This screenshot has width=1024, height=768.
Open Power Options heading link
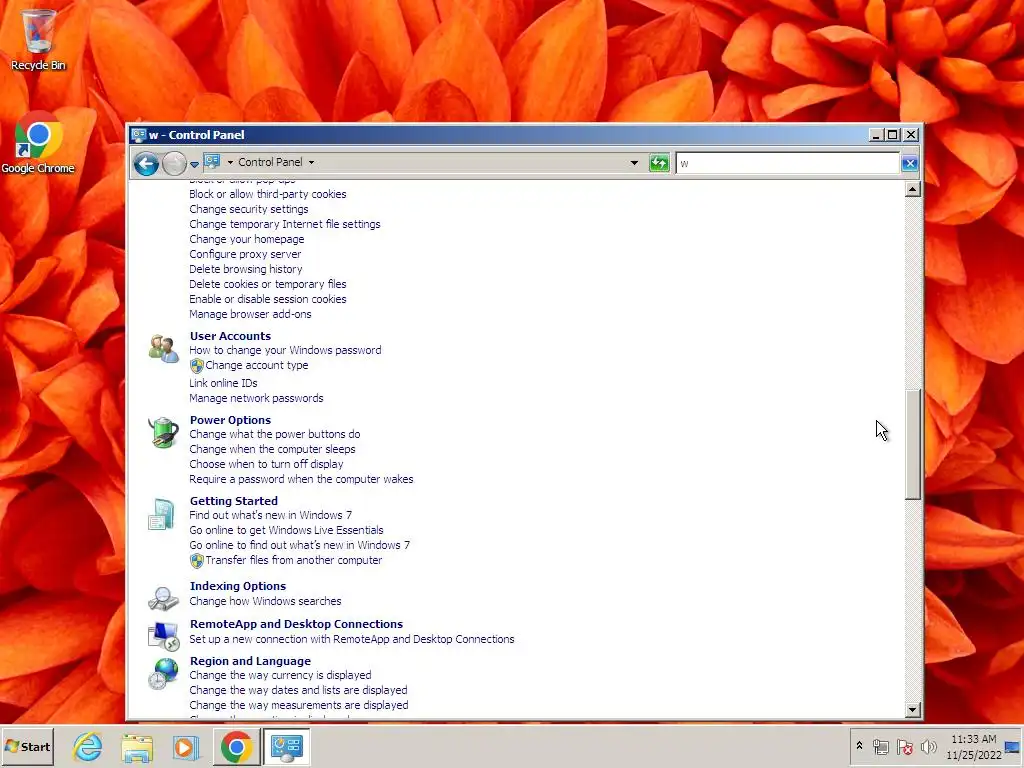(x=230, y=420)
